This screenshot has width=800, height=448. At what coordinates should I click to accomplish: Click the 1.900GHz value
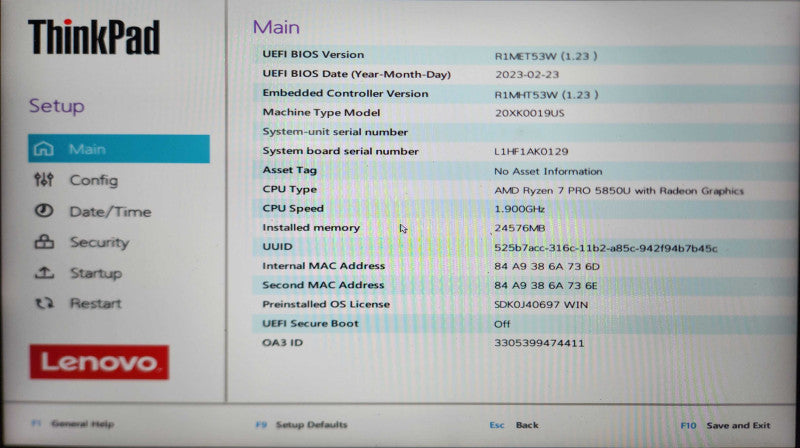pos(519,209)
